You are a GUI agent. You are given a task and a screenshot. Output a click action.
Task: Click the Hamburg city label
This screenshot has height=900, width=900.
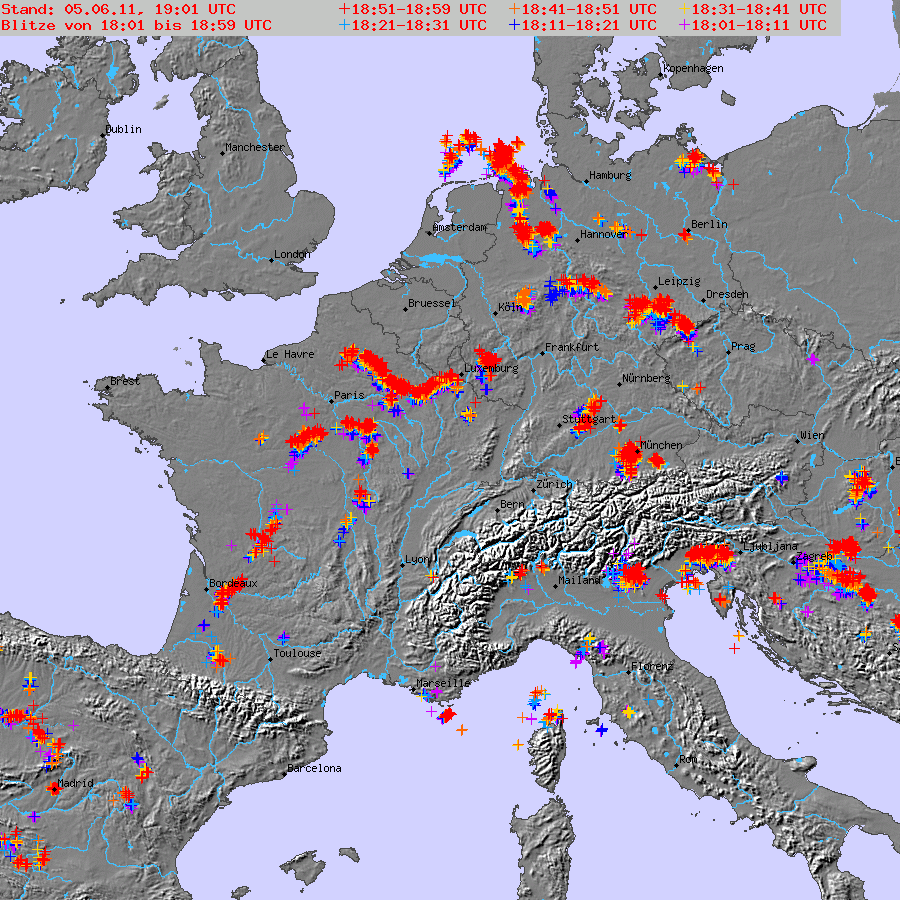(610, 176)
